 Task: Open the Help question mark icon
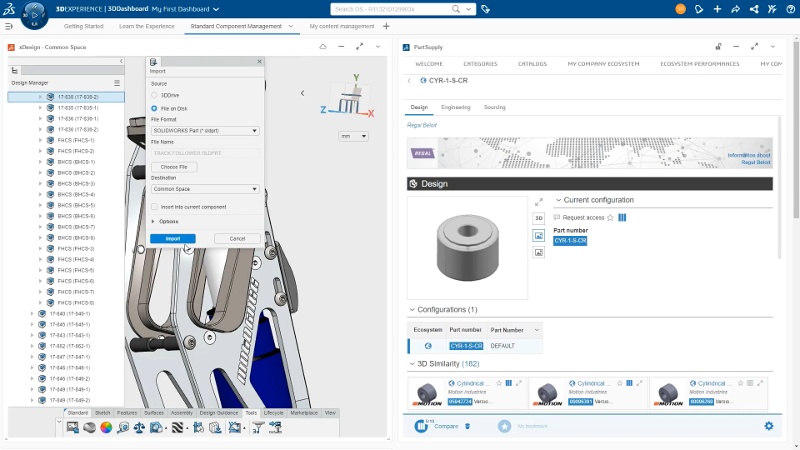[790, 9]
